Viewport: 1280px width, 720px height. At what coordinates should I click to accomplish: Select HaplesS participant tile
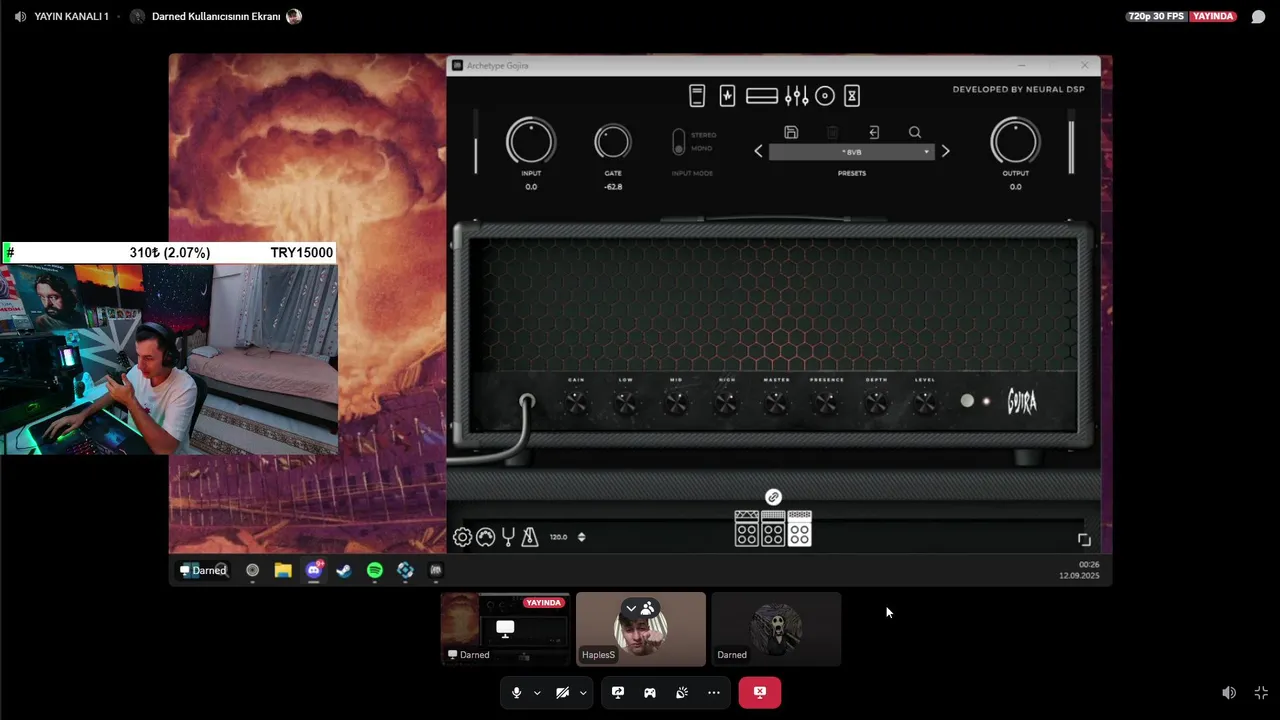(641, 629)
